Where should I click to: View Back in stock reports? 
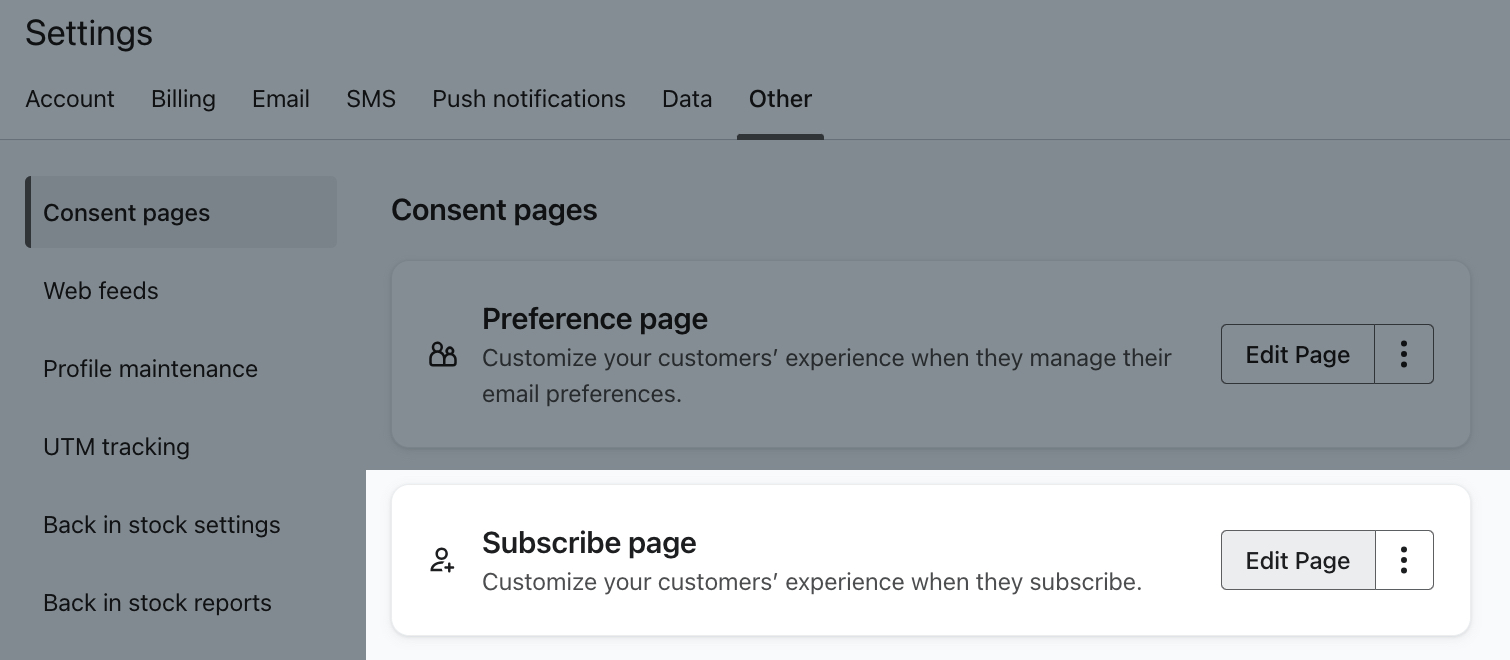(x=157, y=602)
